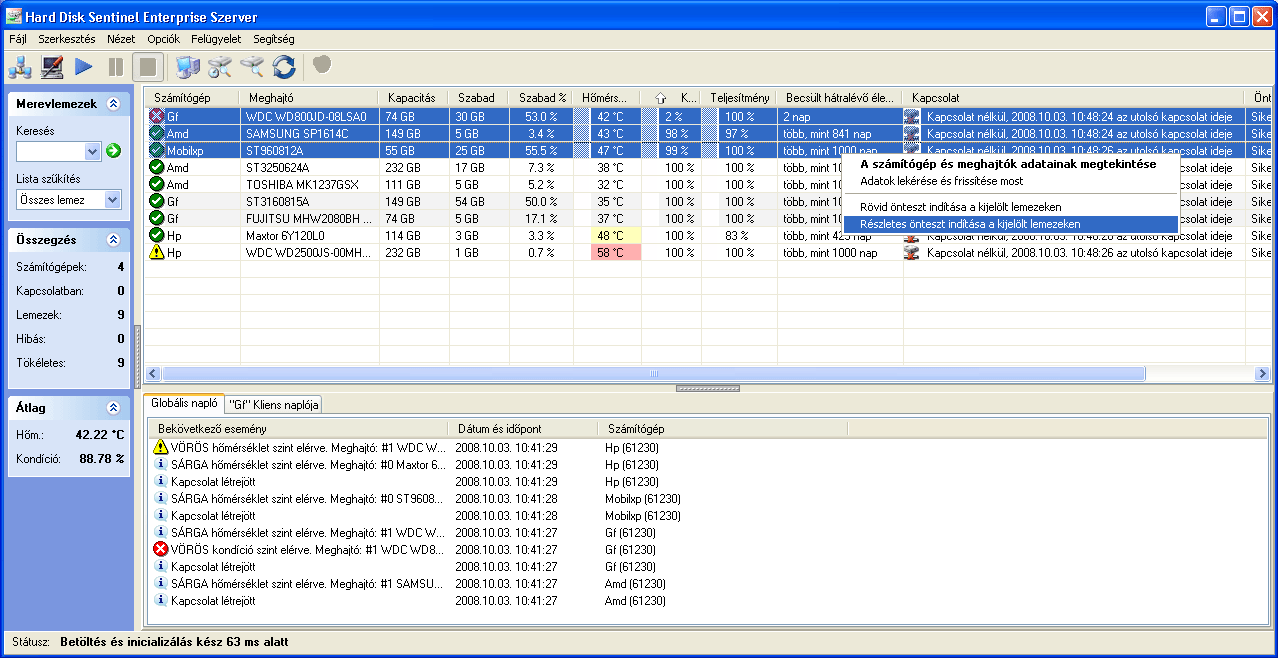Click the computers toolbar icon

187,67
